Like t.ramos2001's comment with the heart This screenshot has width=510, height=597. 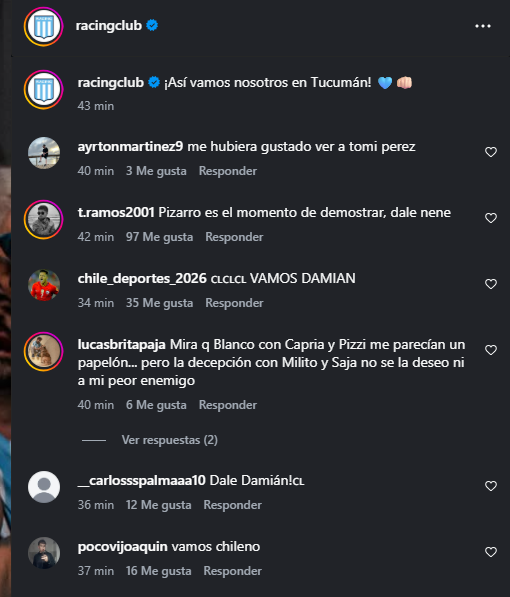click(x=491, y=218)
